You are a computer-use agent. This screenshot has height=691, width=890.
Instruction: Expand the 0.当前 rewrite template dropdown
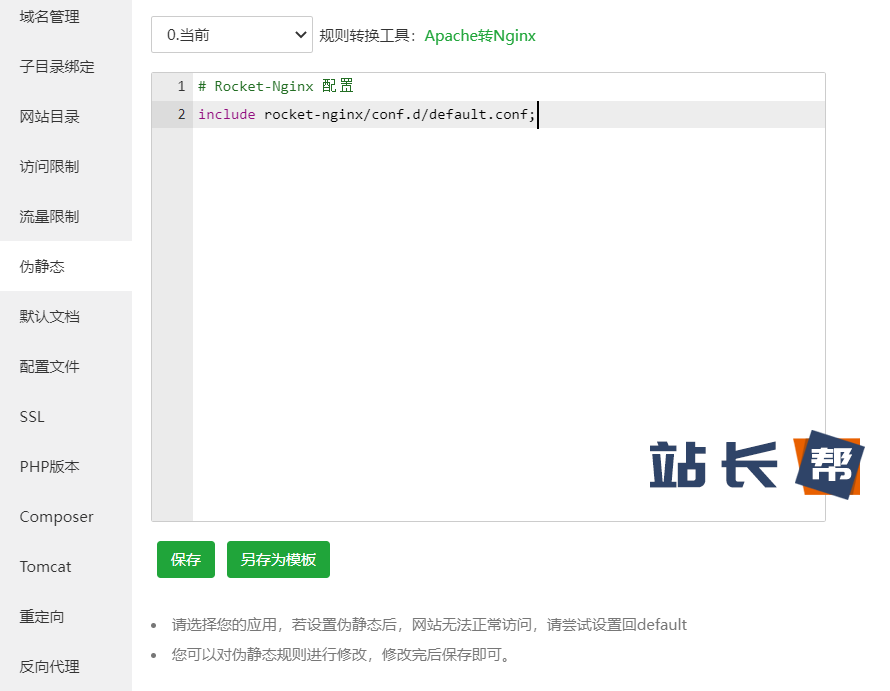[232, 35]
